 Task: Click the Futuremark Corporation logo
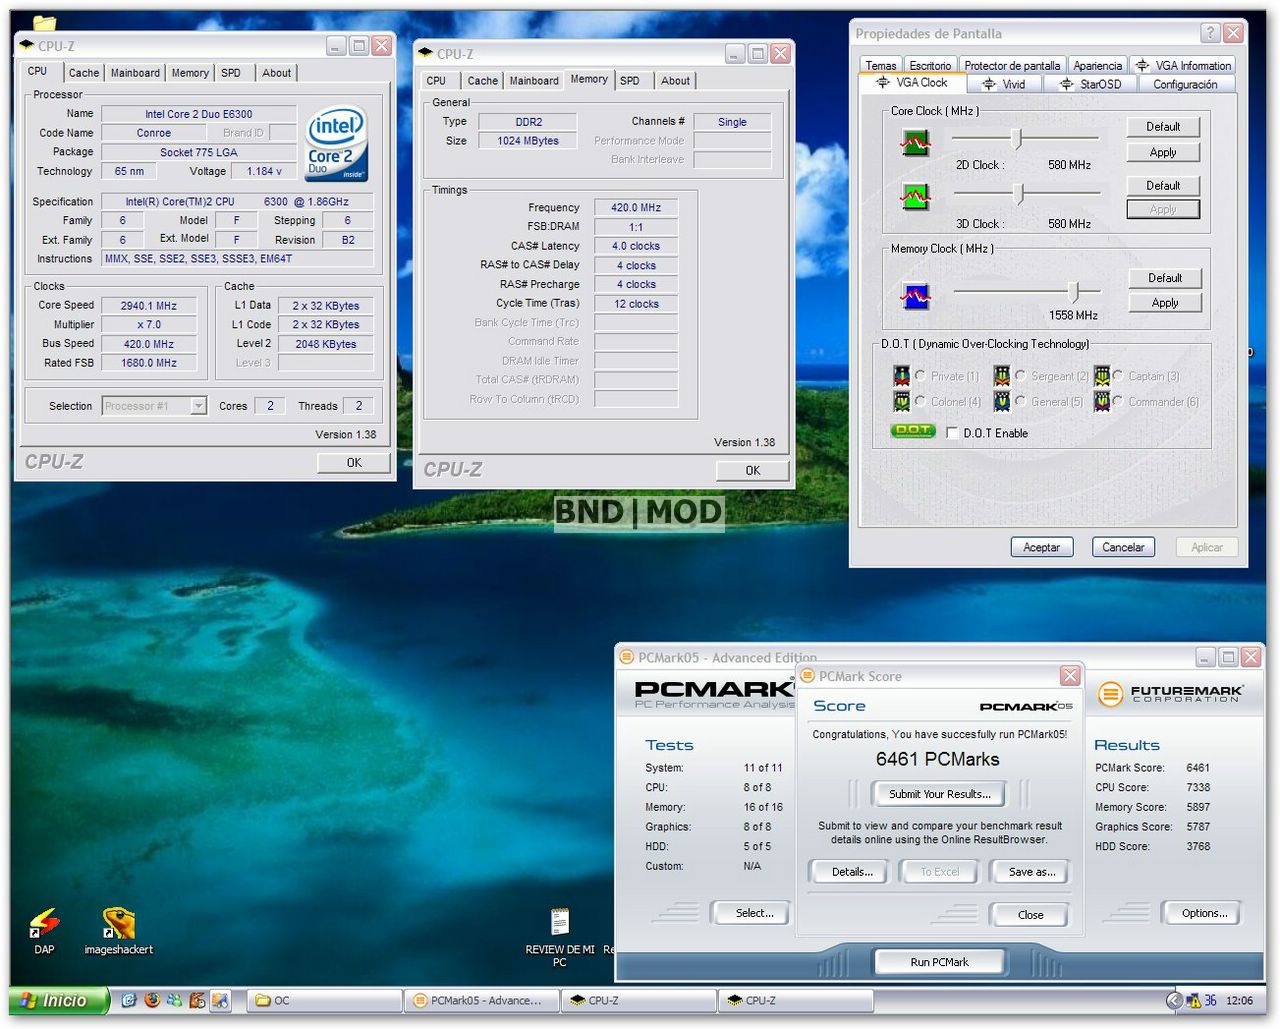coord(1171,693)
